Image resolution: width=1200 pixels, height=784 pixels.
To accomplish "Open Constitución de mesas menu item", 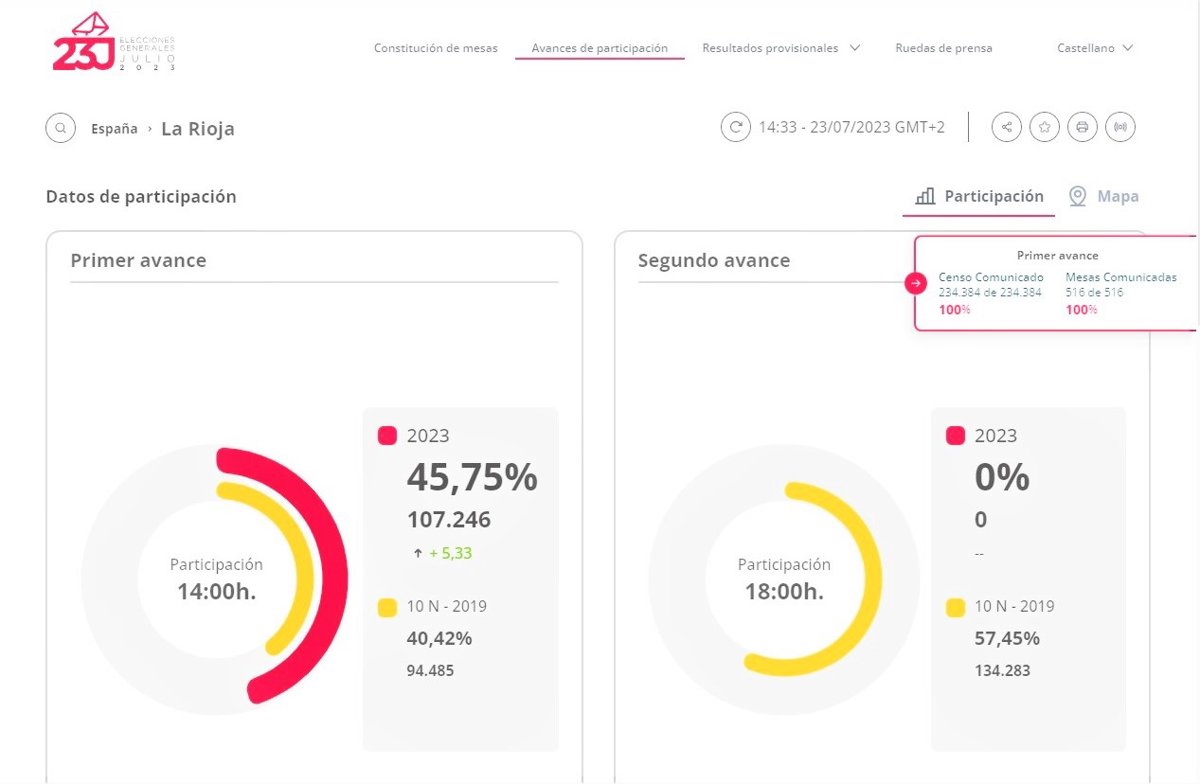I will tap(435, 48).
